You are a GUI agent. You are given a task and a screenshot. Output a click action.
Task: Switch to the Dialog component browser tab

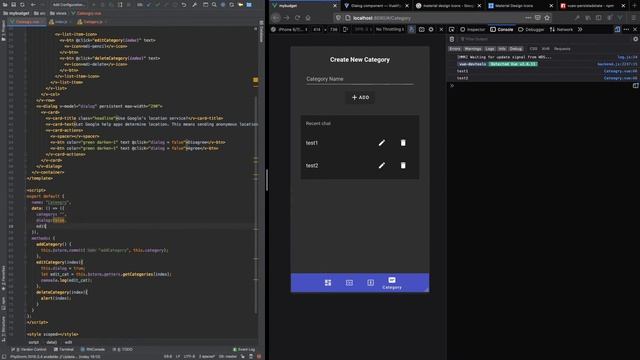376,6
